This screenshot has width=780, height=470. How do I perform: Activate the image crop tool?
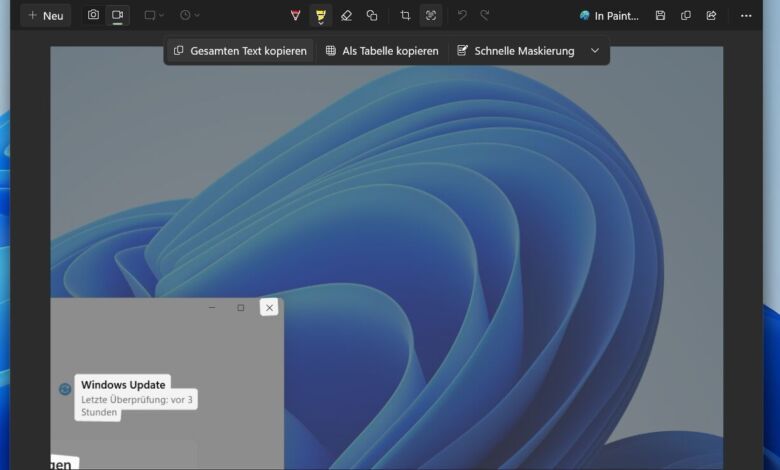(x=405, y=16)
